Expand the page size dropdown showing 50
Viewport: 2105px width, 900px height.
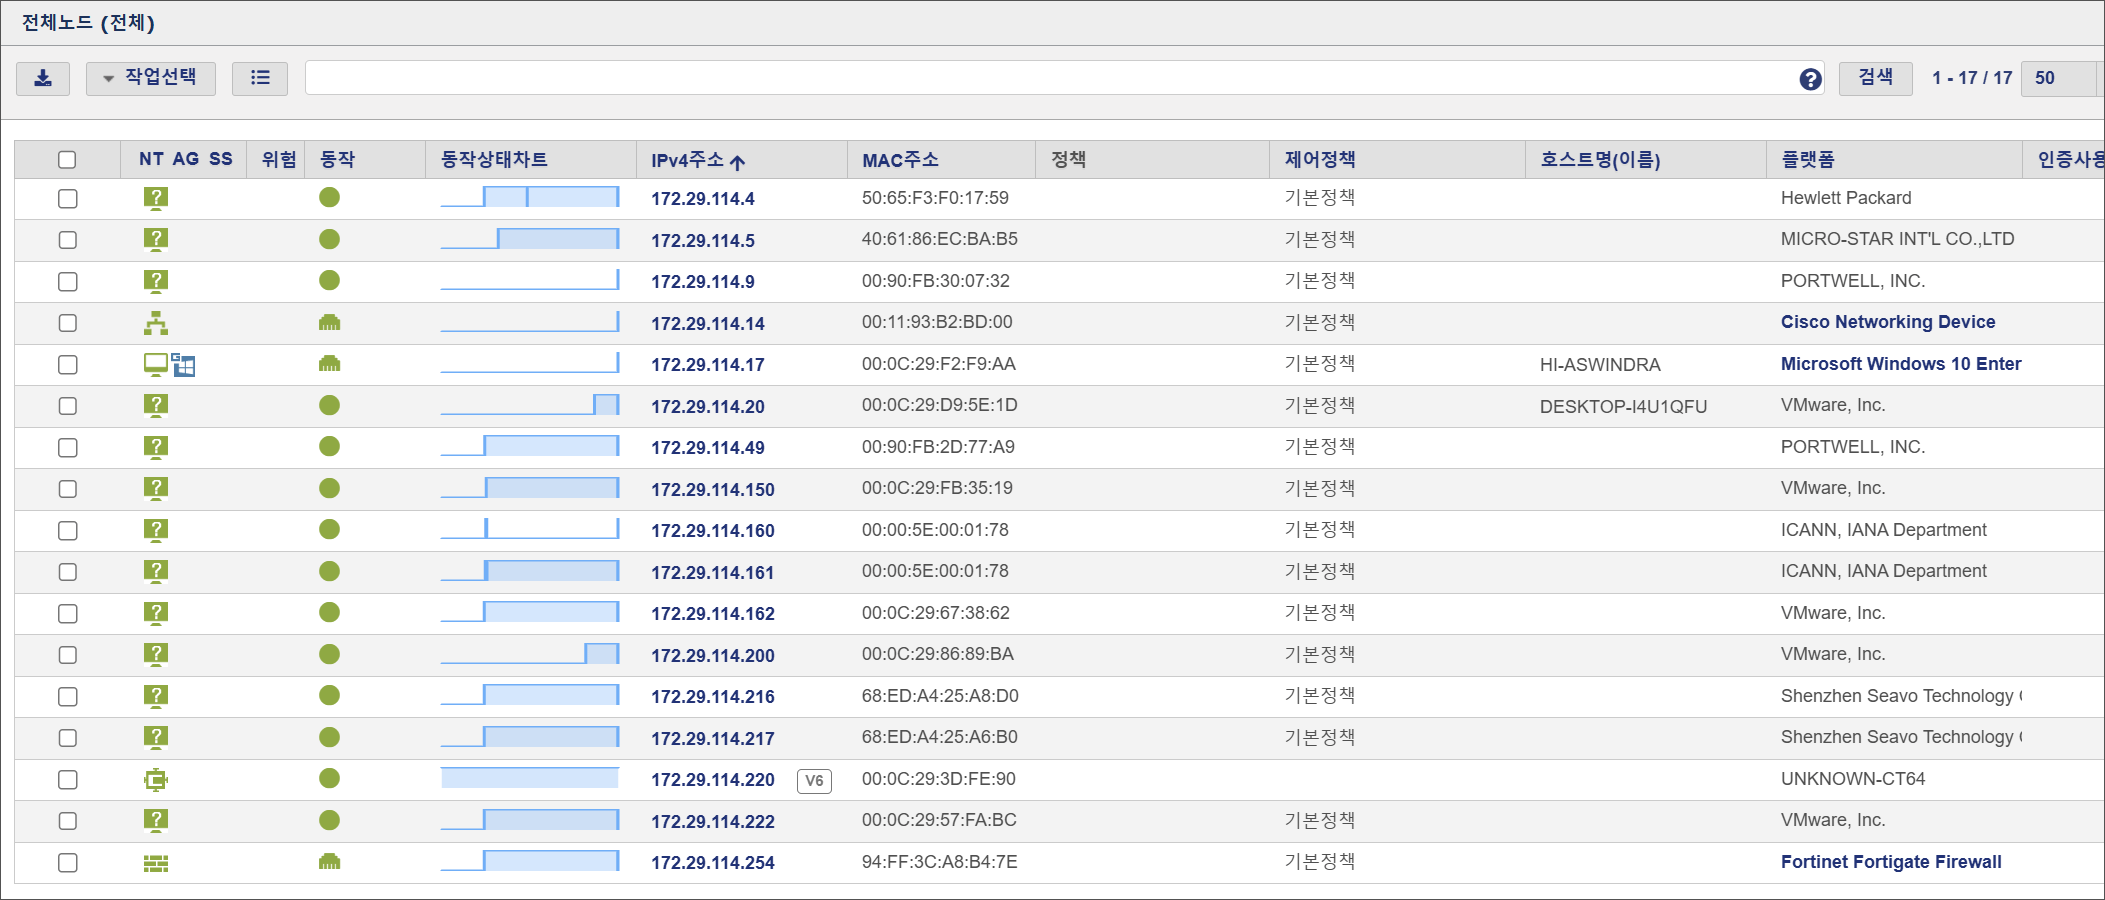pos(2060,78)
